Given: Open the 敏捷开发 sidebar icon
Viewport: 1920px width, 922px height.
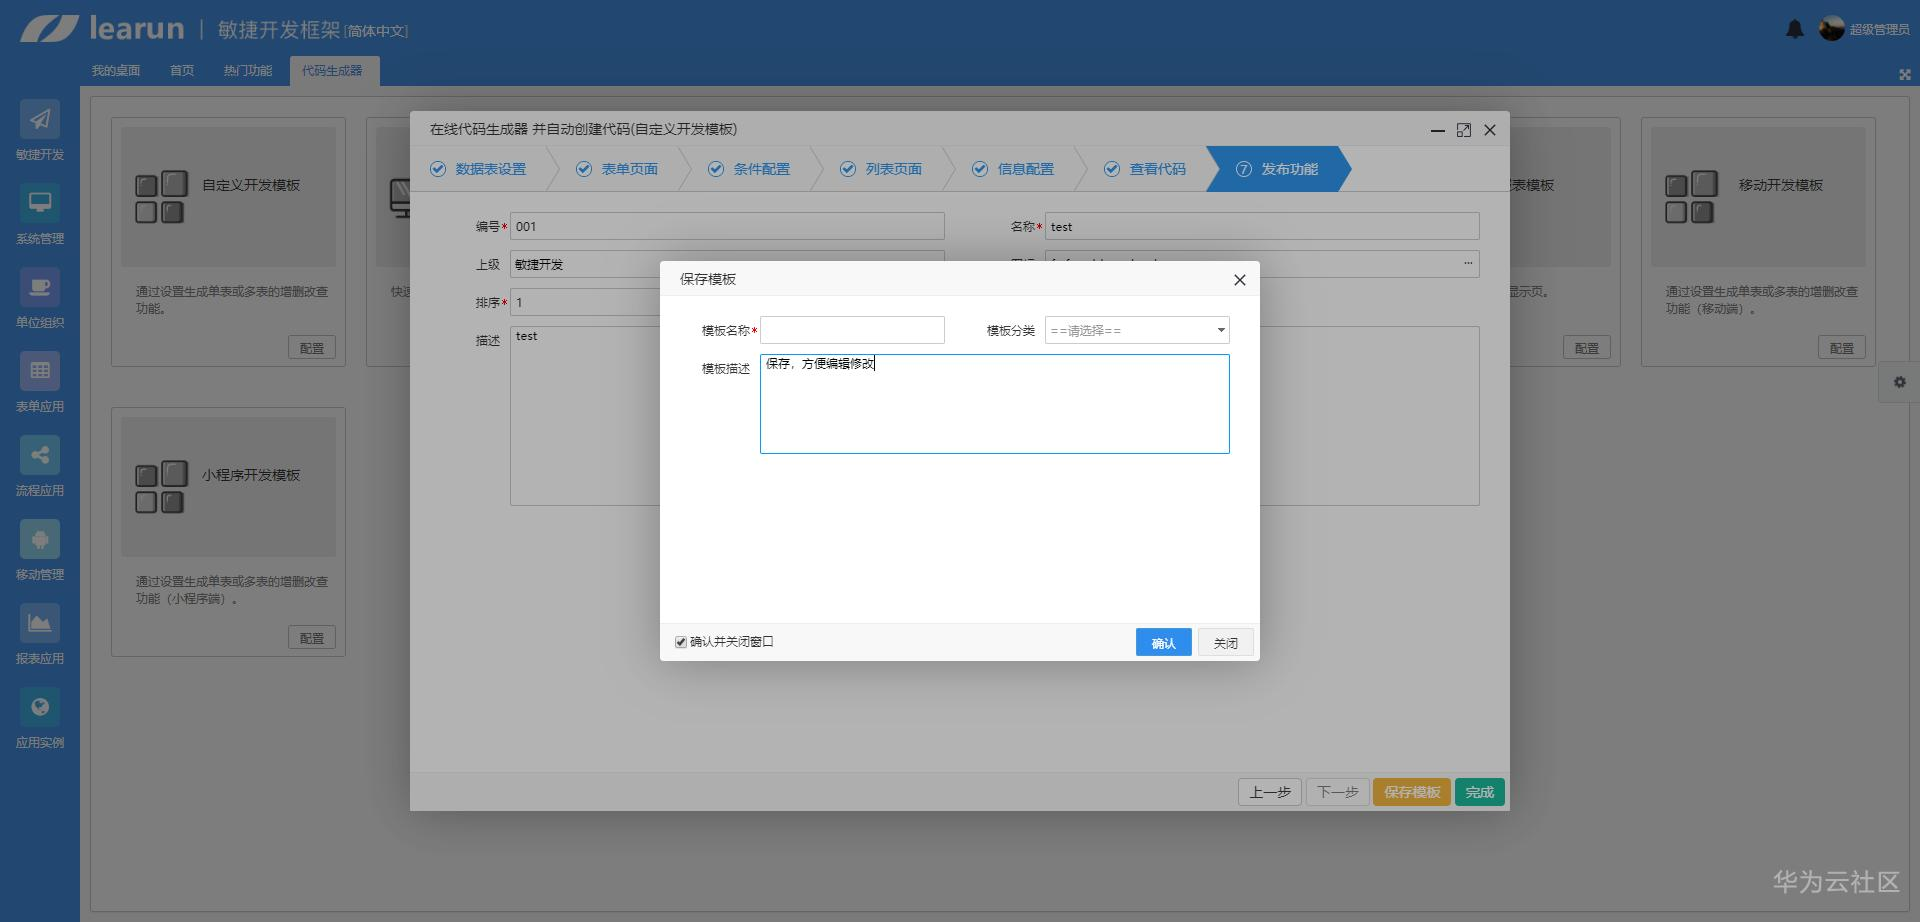Looking at the screenshot, I should (40, 120).
